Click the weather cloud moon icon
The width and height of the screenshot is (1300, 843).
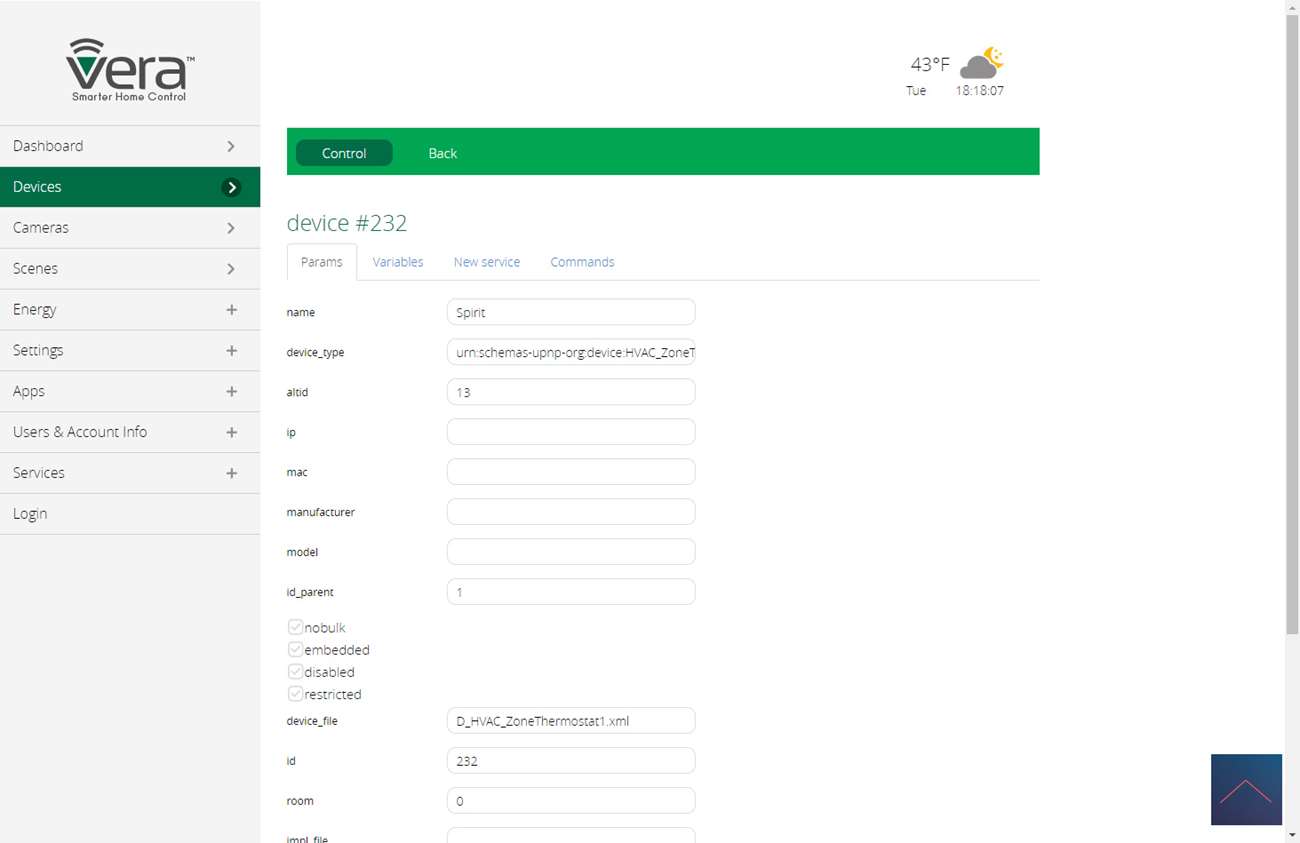[981, 63]
